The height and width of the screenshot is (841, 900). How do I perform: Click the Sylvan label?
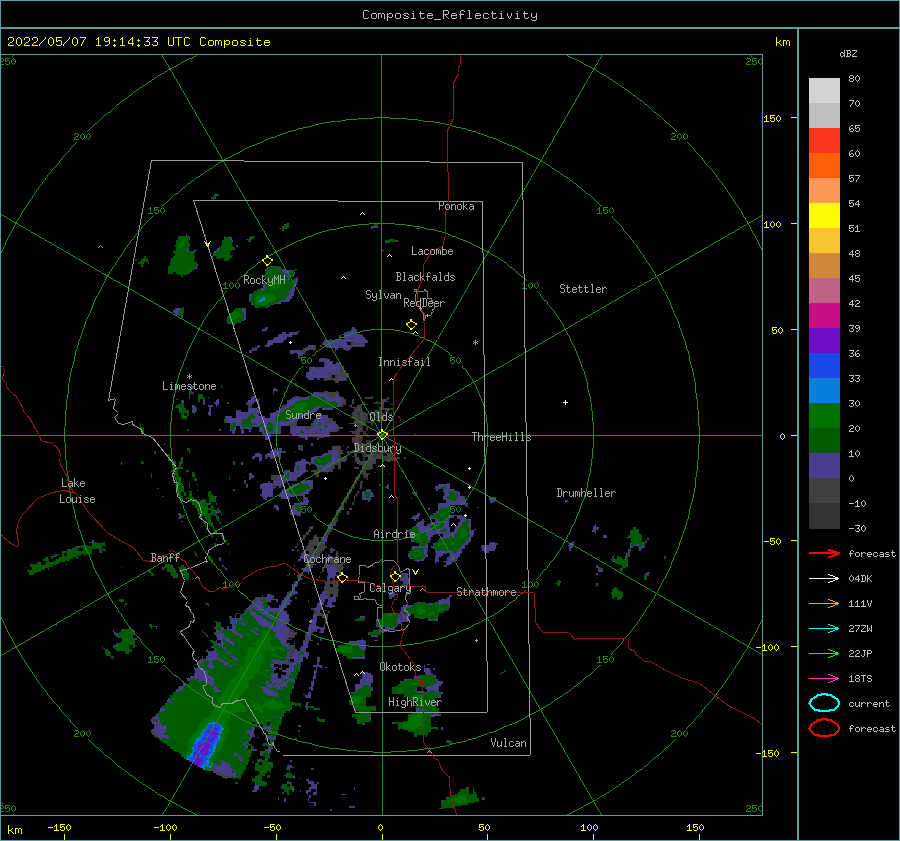[x=383, y=295]
